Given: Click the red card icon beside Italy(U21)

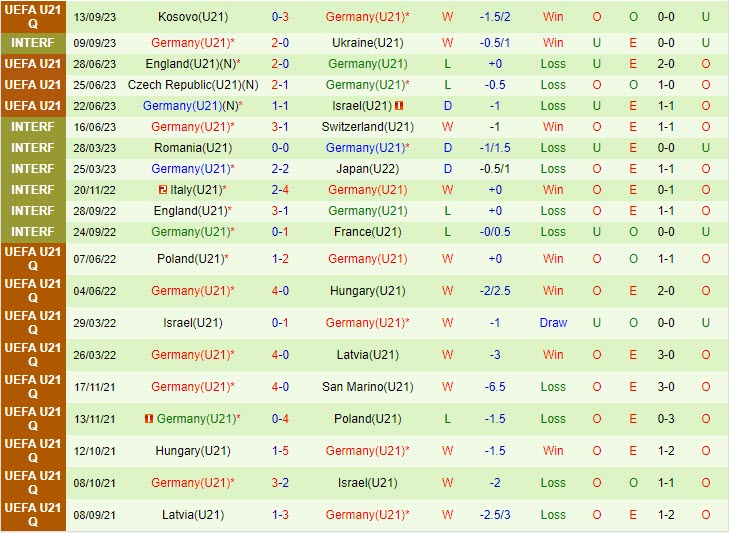Looking at the screenshot, I should pos(163,190).
